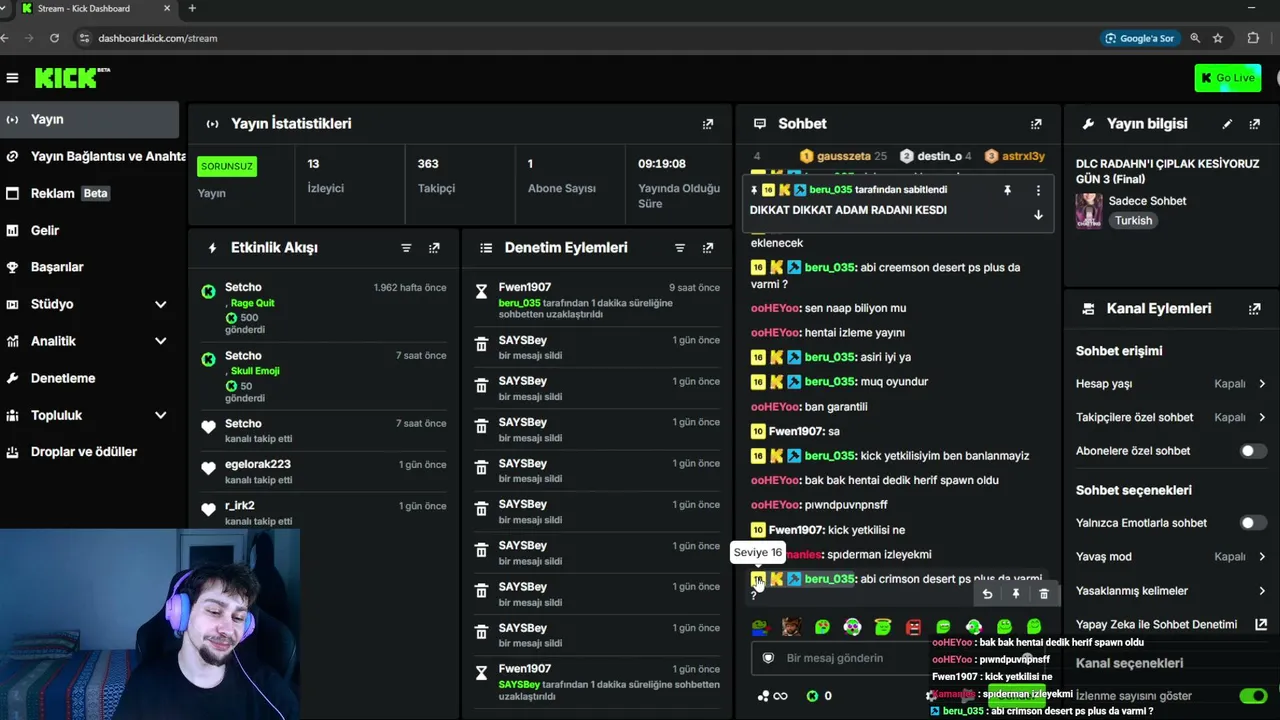Bookmark this page with the star icon
This screenshot has width=1280, height=720.
coord(1218,38)
